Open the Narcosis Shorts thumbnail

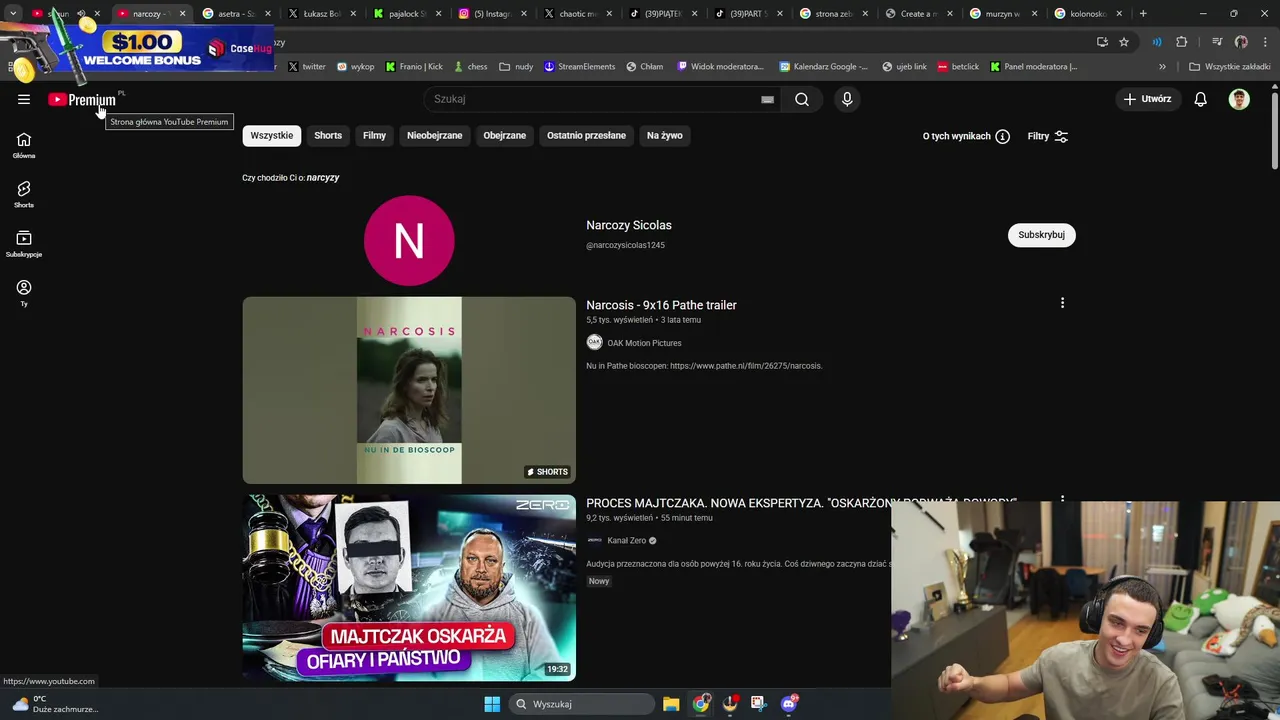(x=409, y=390)
